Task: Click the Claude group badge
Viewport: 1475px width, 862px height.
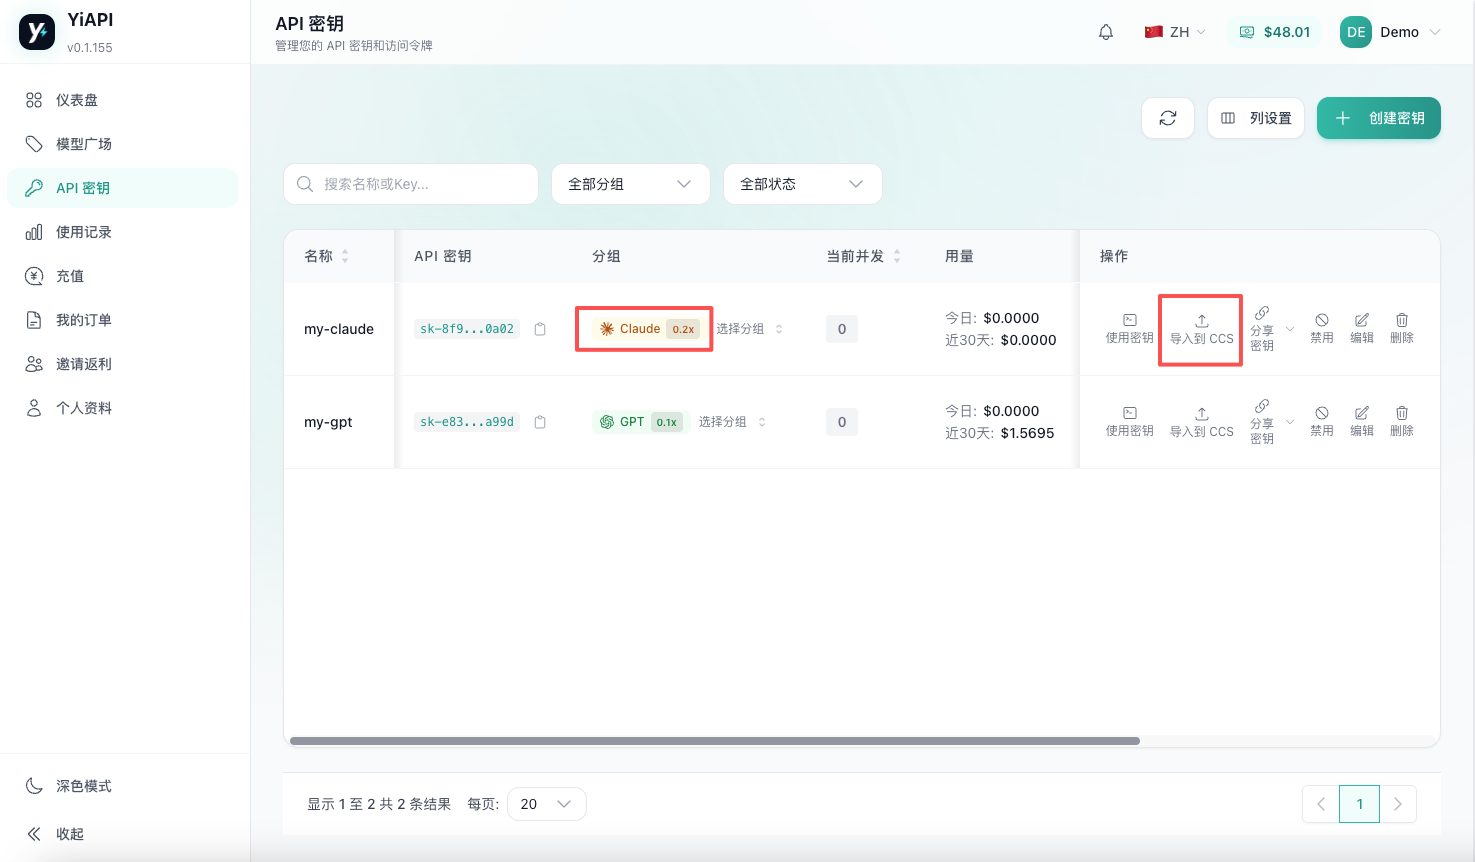Action: tap(649, 329)
